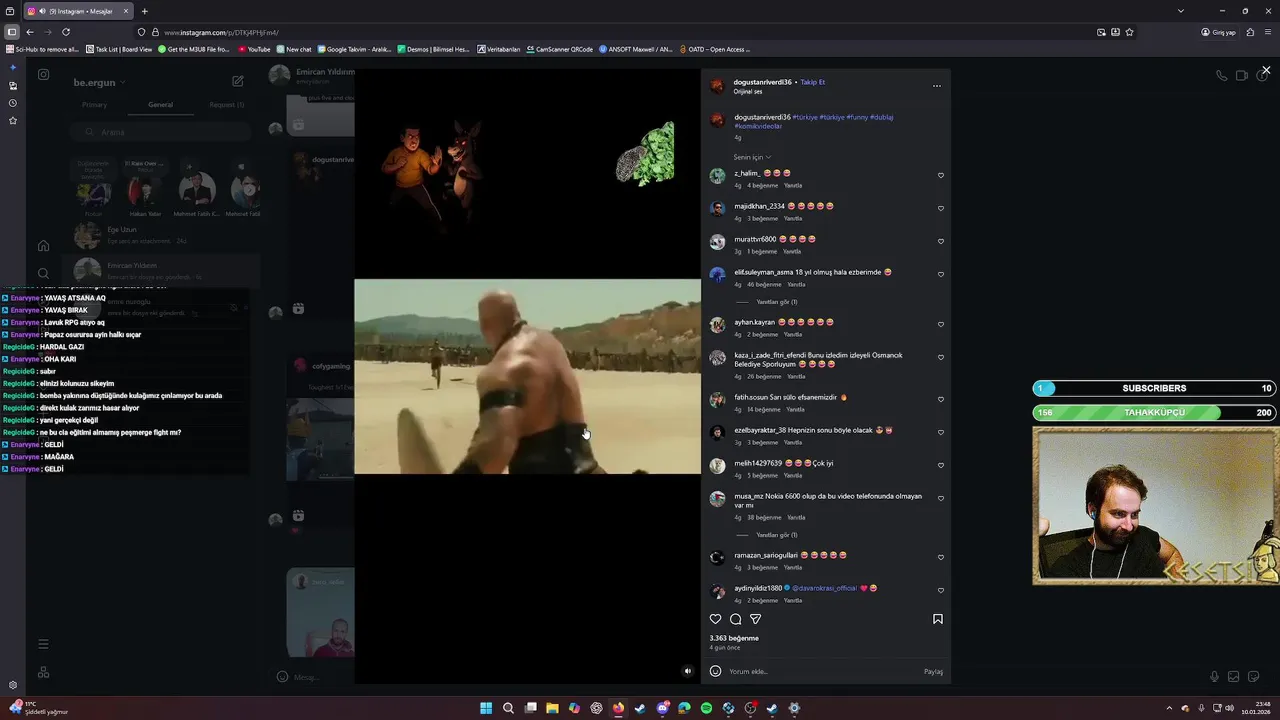Screen dimensions: 1280x720
Task: Open the Windows Start menu
Action: click(486, 708)
